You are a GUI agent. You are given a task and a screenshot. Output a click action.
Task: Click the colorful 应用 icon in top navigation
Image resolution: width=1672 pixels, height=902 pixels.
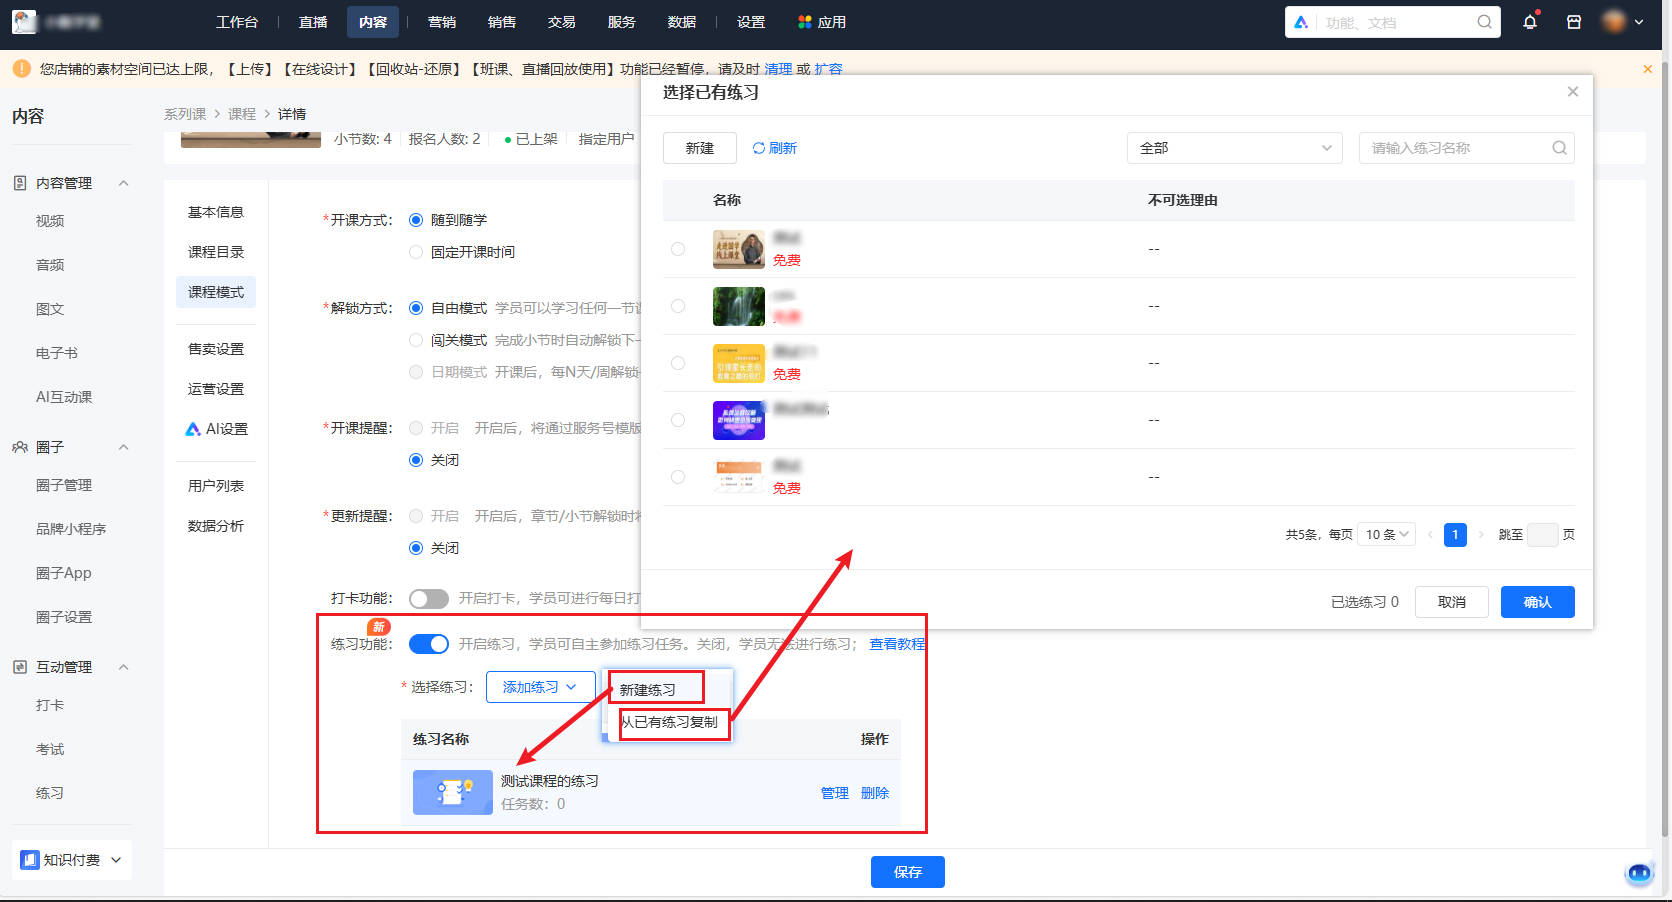804,21
